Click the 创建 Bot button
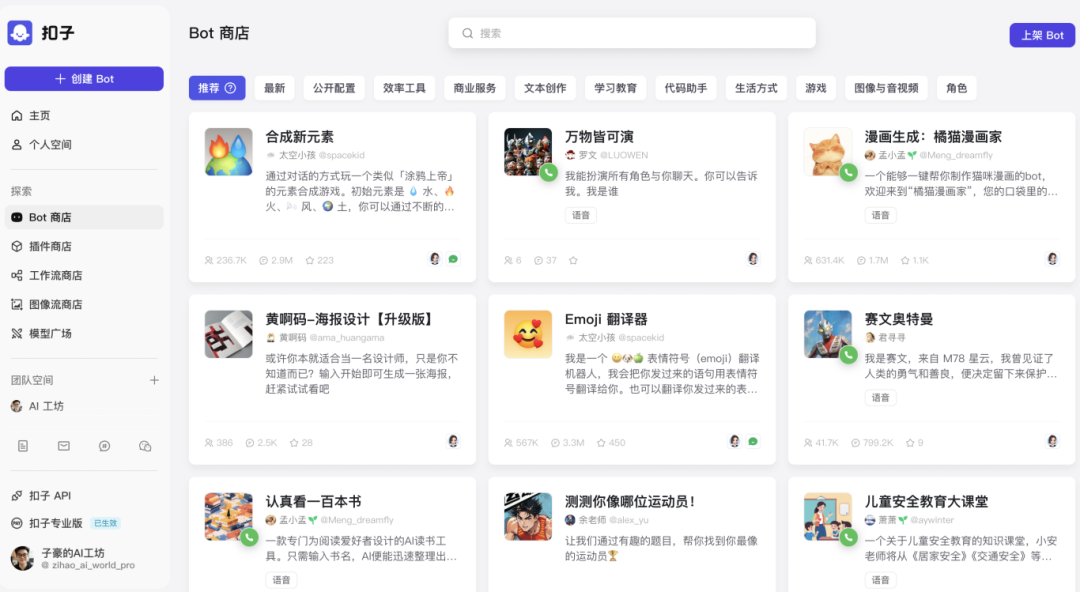 point(84,79)
